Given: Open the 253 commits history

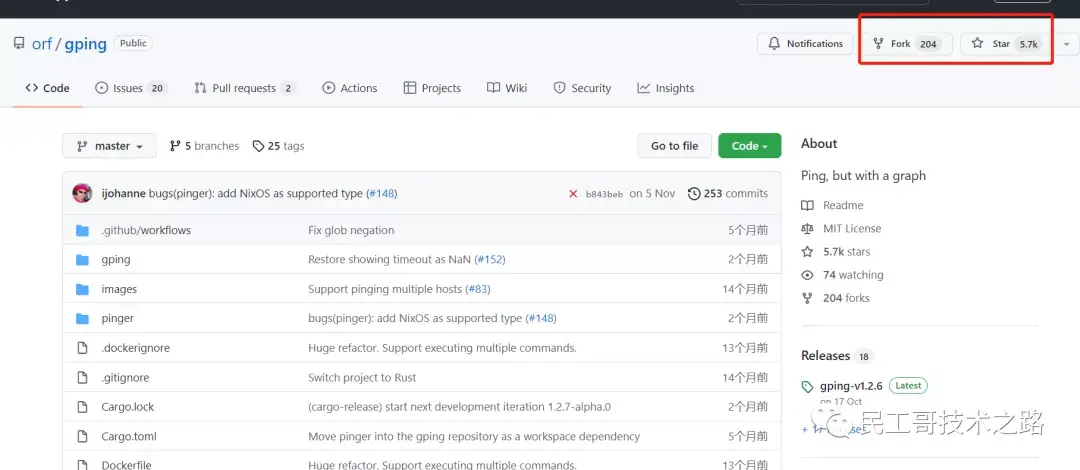Looking at the screenshot, I should [728, 194].
